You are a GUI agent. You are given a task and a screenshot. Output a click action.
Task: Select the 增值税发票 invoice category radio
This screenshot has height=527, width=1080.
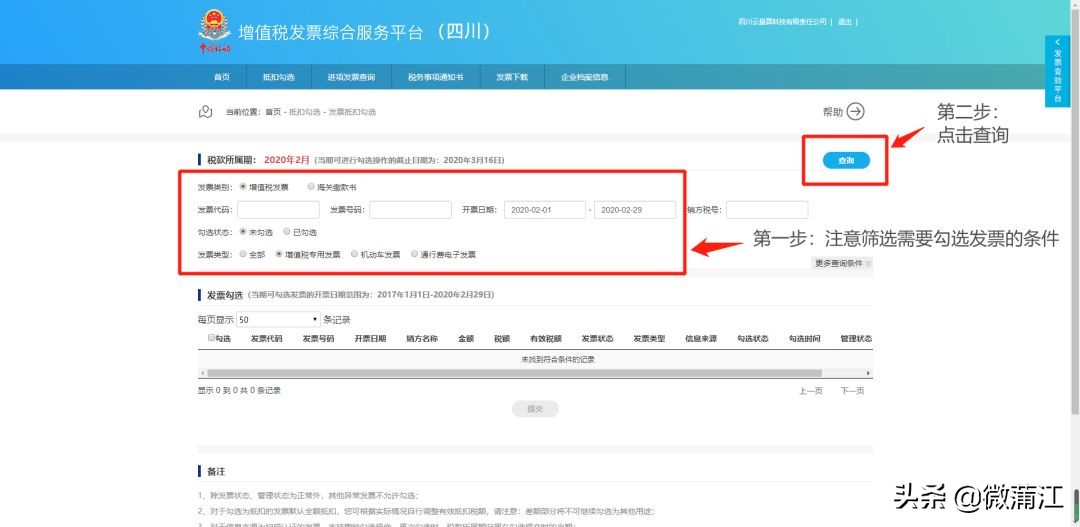243,187
